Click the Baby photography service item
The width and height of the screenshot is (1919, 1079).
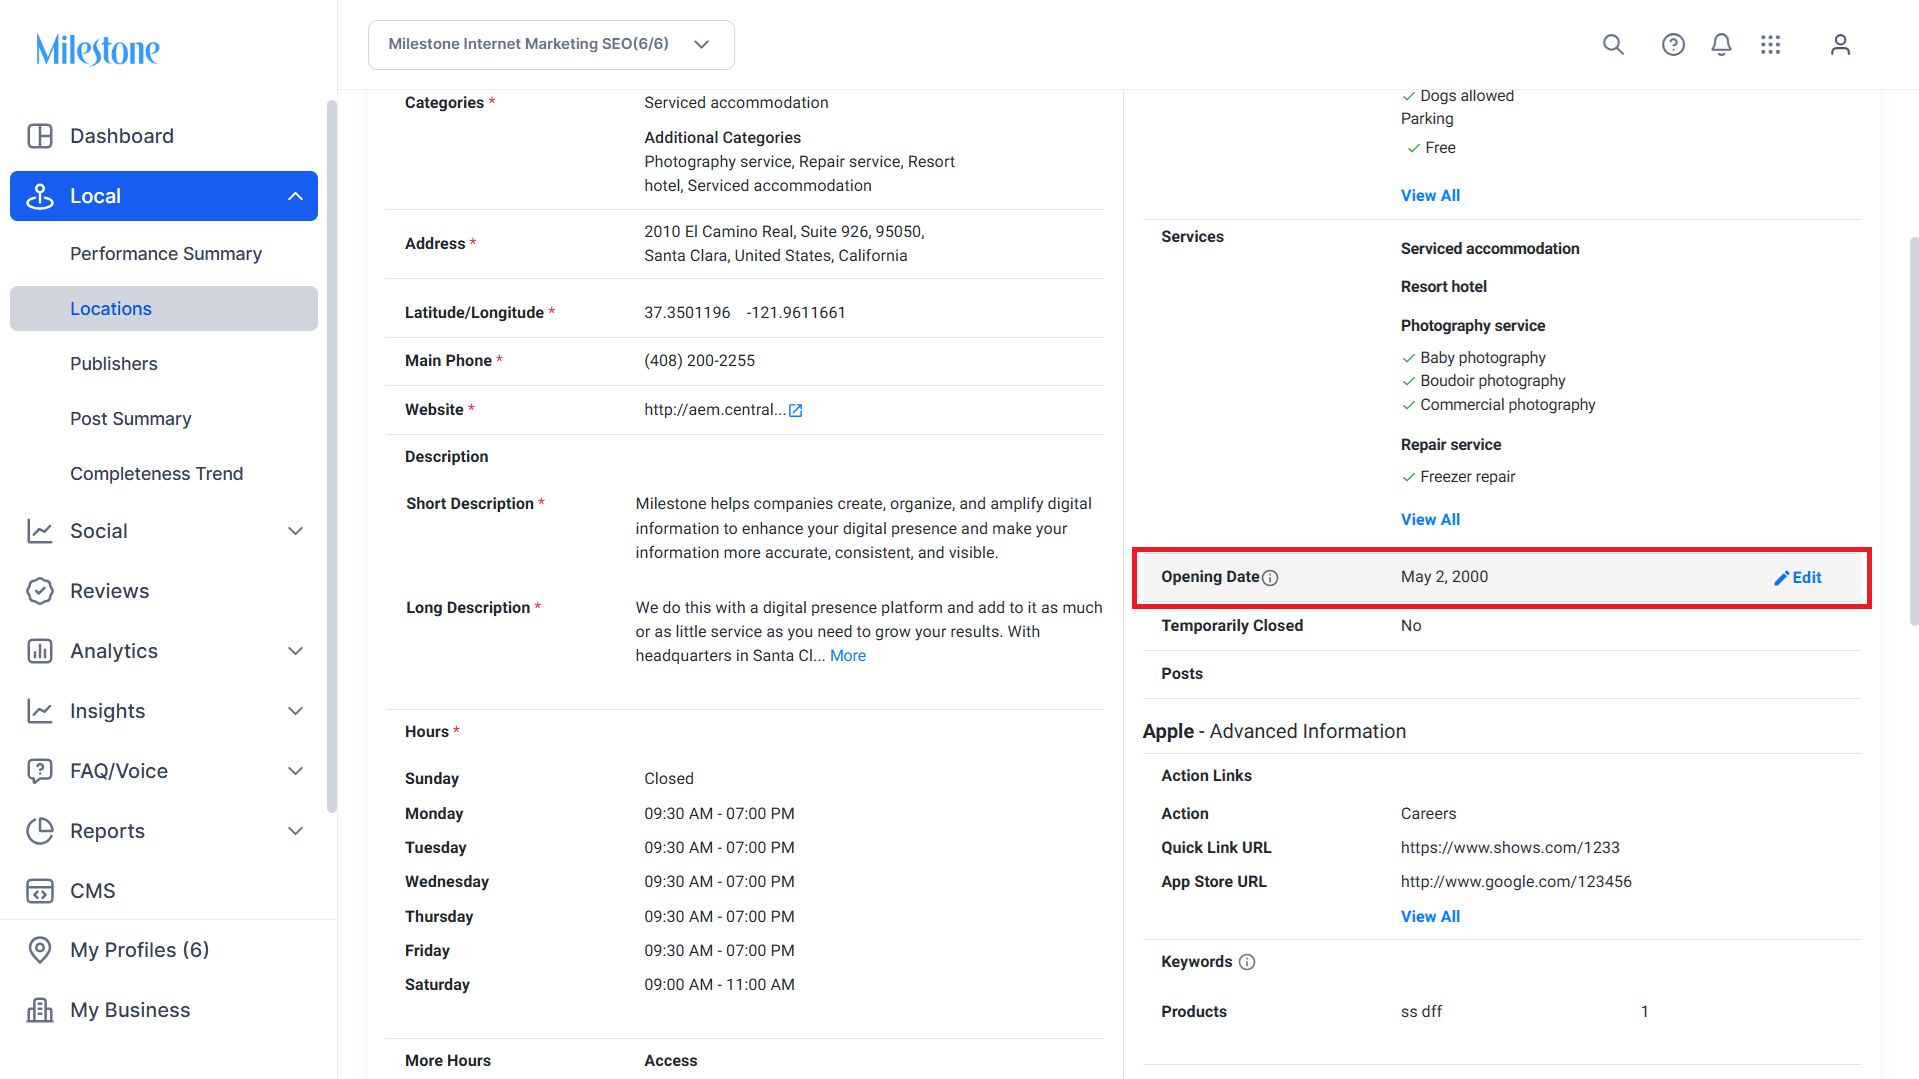point(1483,358)
